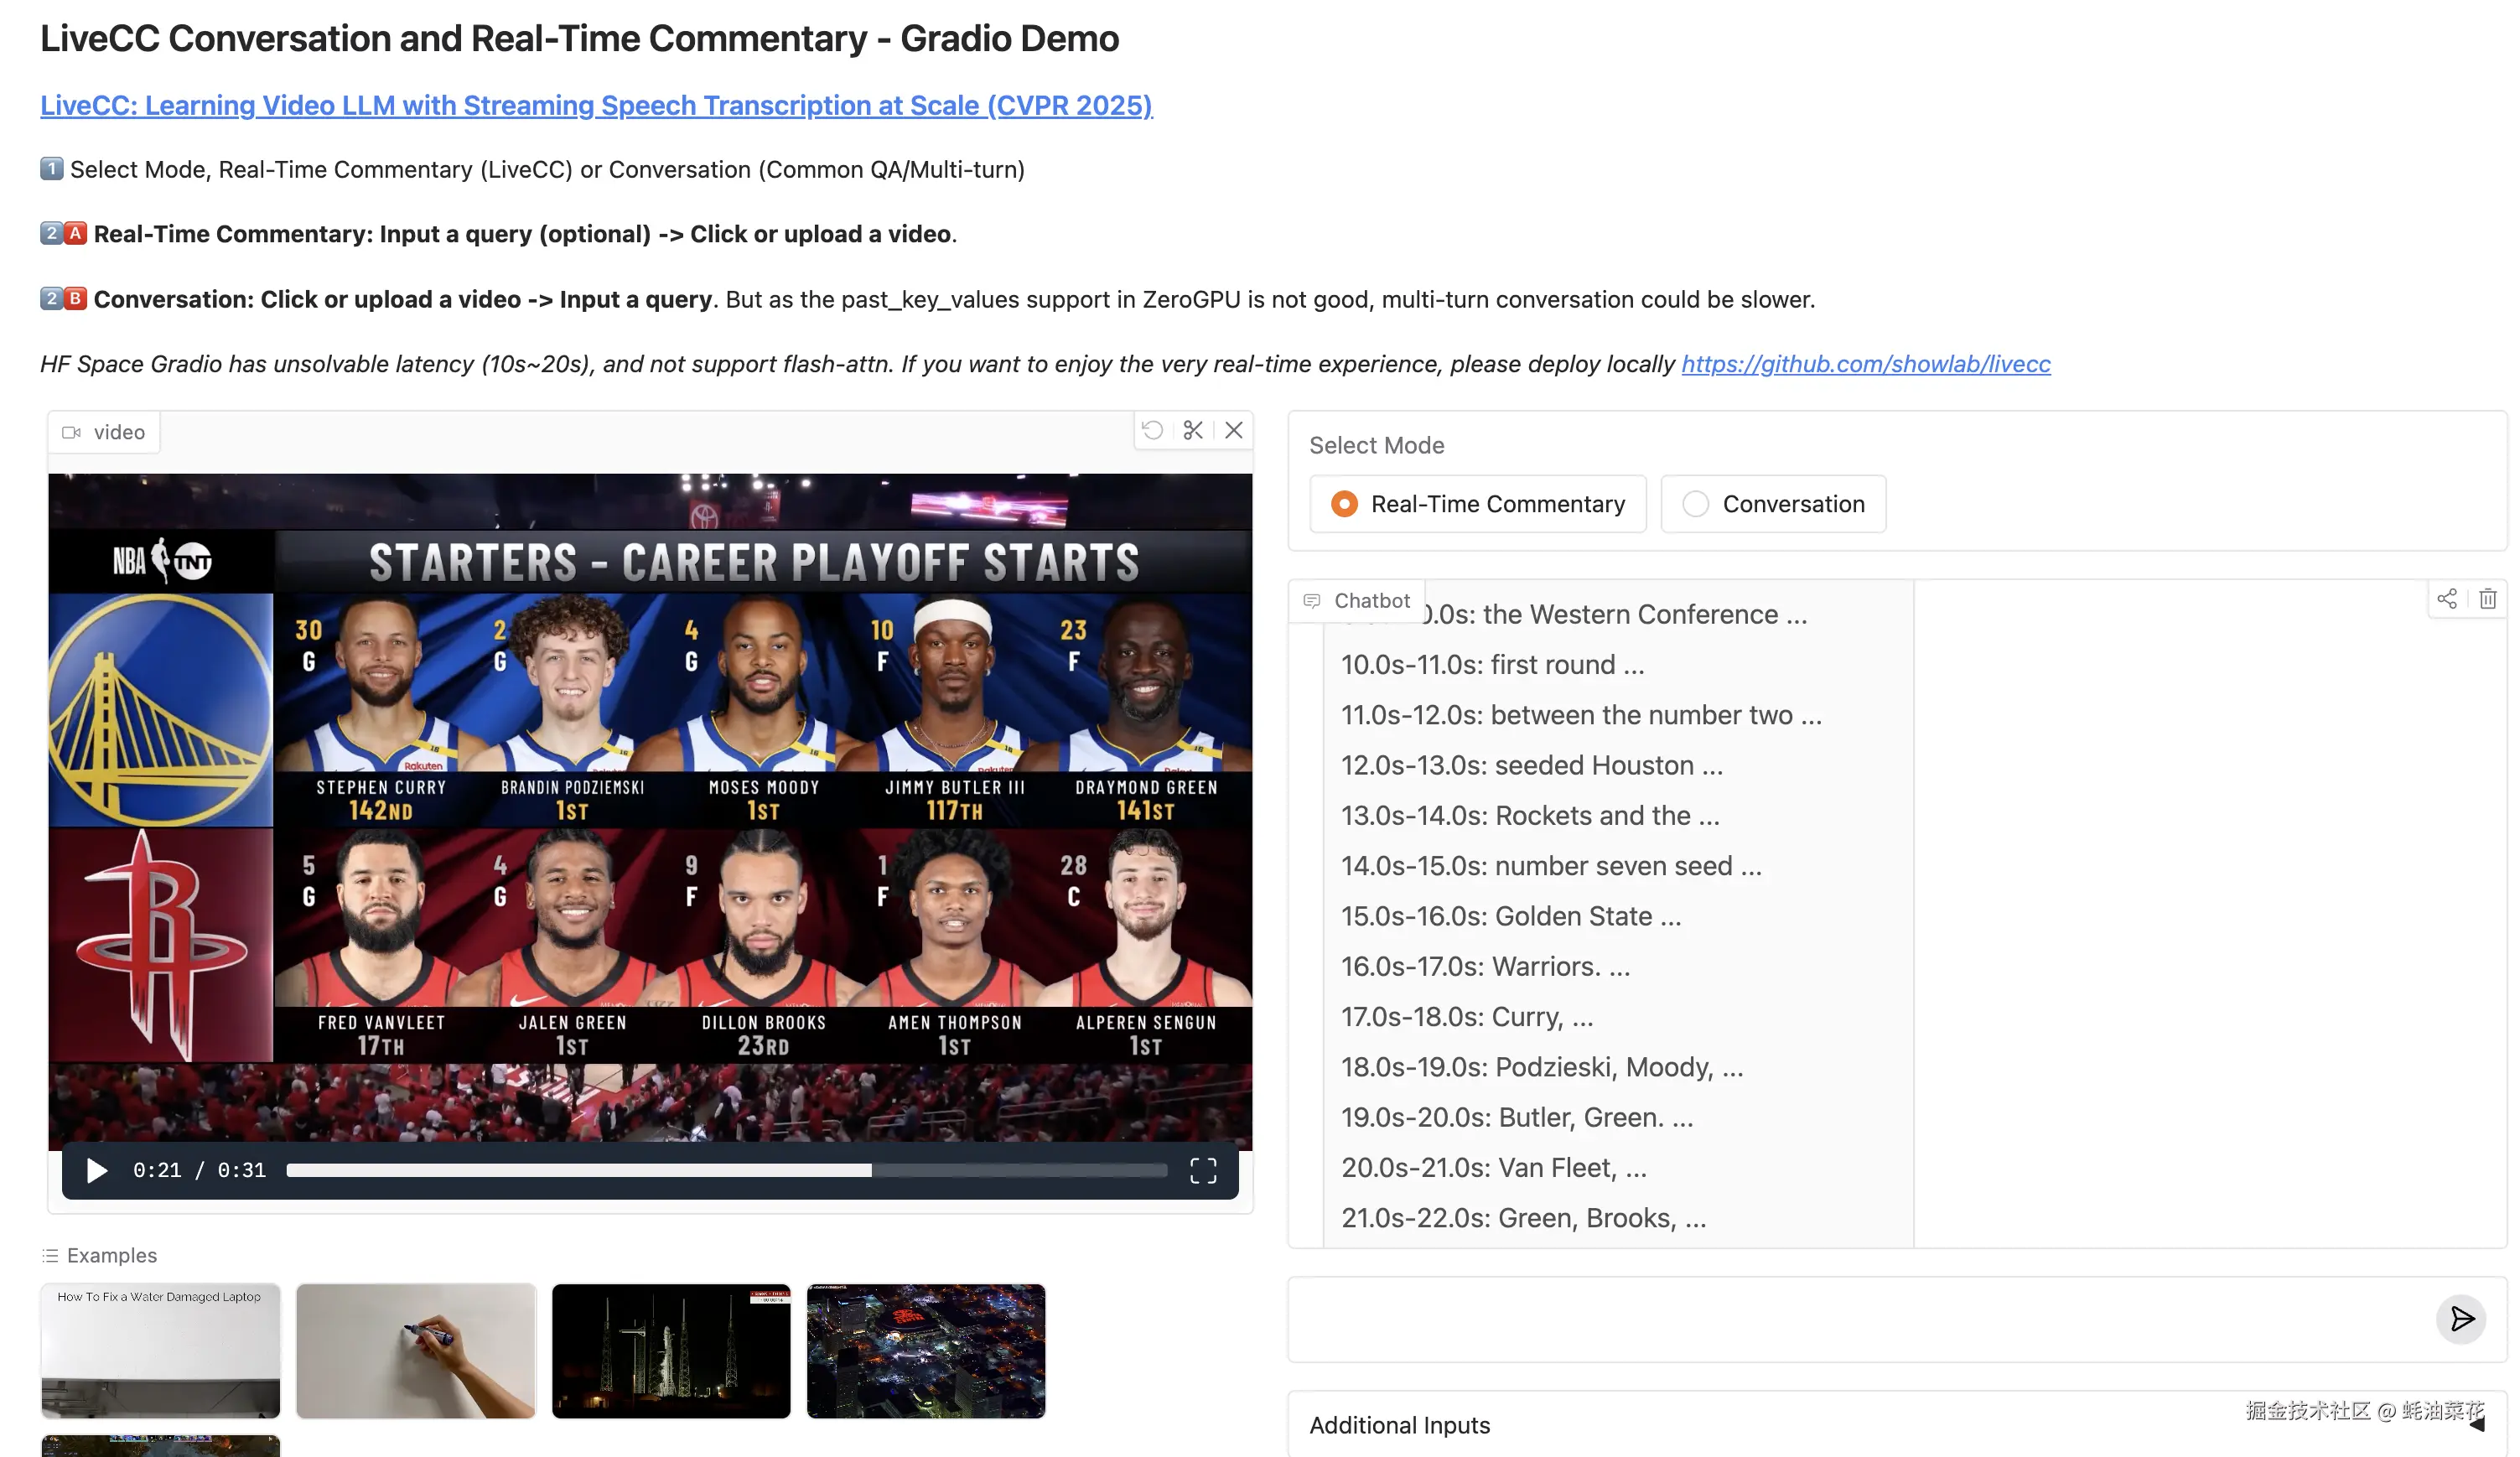The height and width of the screenshot is (1457, 2520).
Task: Clear the uploaded video with the X icon
Action: tap(1234, 430)
